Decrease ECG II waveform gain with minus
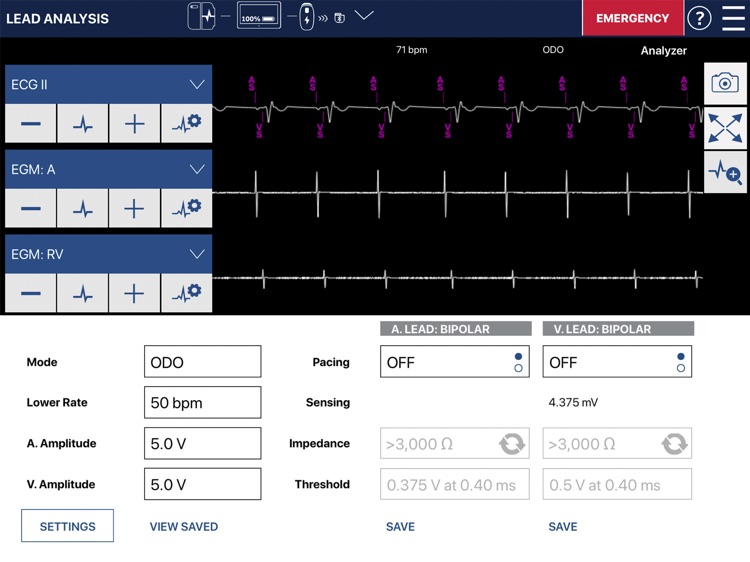The width and height of the screenshot is (750, 562). pos(31,124)
